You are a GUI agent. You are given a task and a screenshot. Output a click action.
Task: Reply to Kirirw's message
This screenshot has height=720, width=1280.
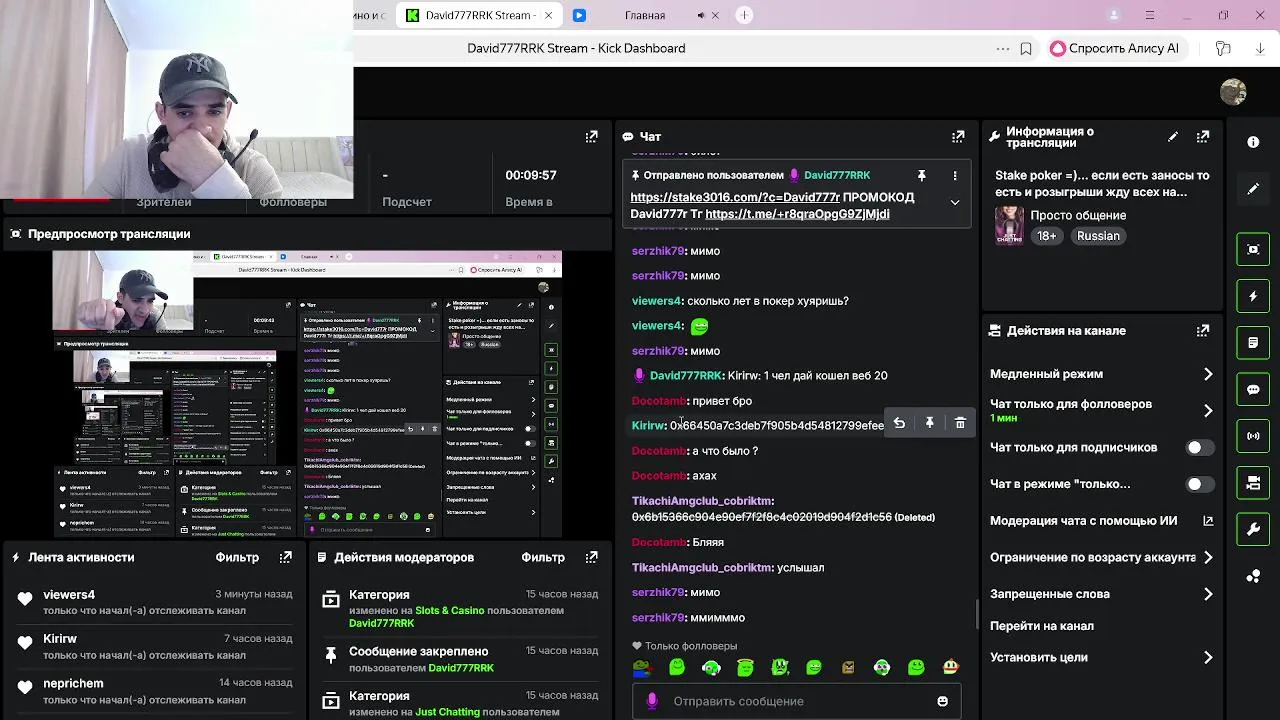tap(899, 424)
